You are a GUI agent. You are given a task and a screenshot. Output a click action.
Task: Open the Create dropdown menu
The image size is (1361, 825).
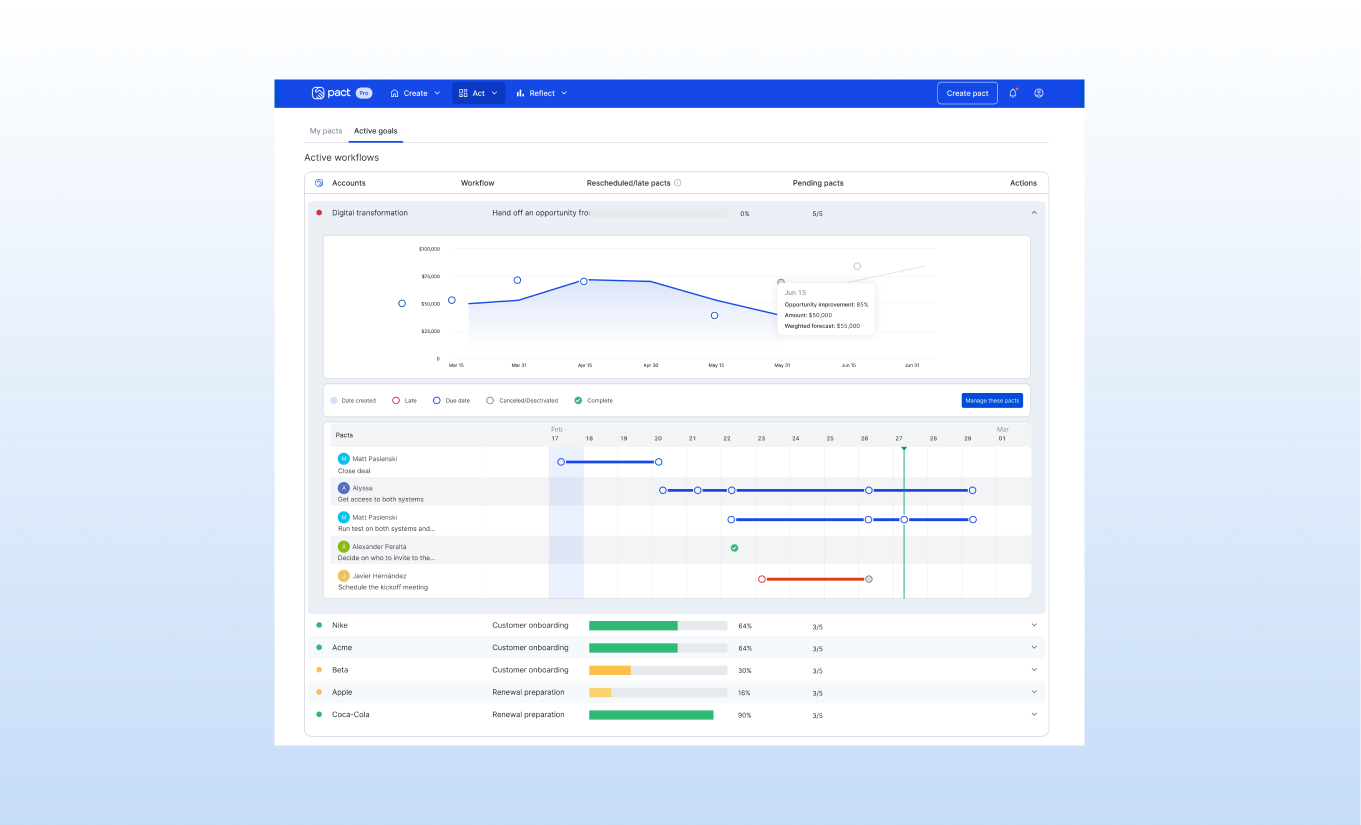point(415,93)
